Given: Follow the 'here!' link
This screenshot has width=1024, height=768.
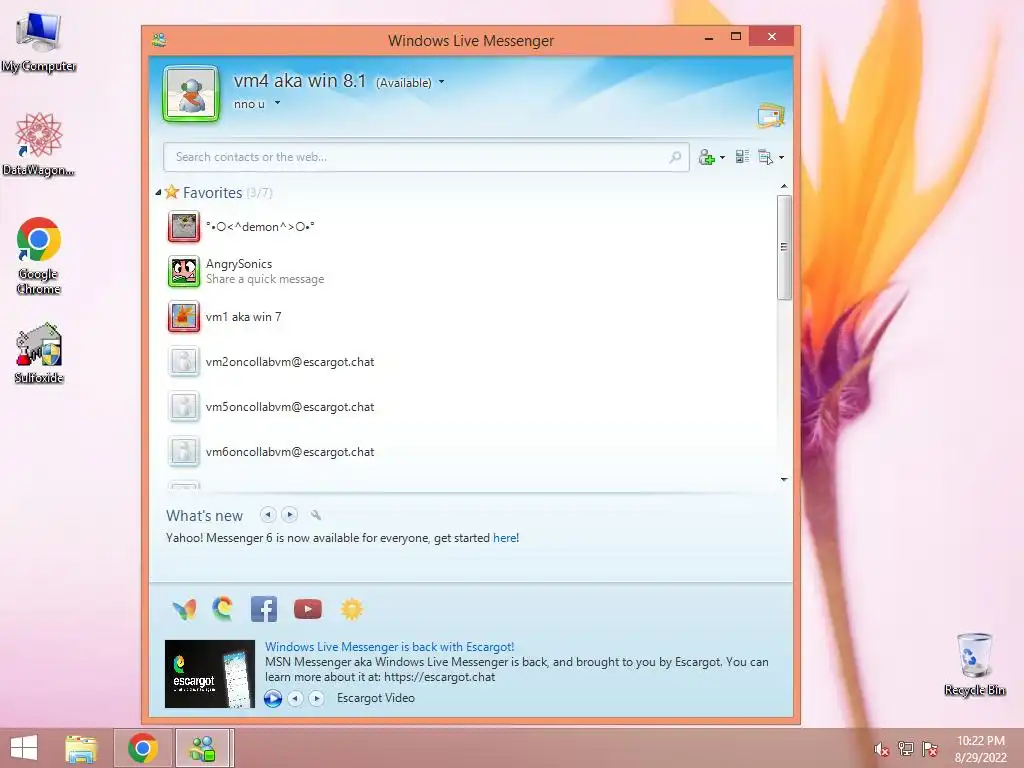Looking at the screenshot, I should point(506,538).
